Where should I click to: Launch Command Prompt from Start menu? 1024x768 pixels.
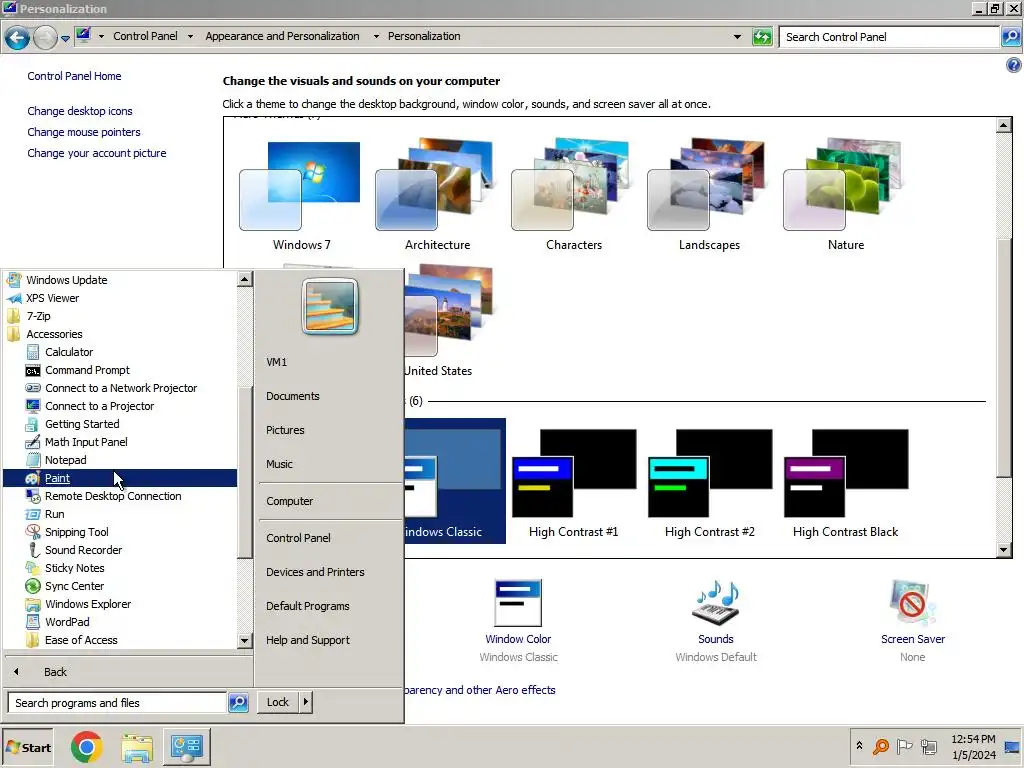click(x=87, y=370)
